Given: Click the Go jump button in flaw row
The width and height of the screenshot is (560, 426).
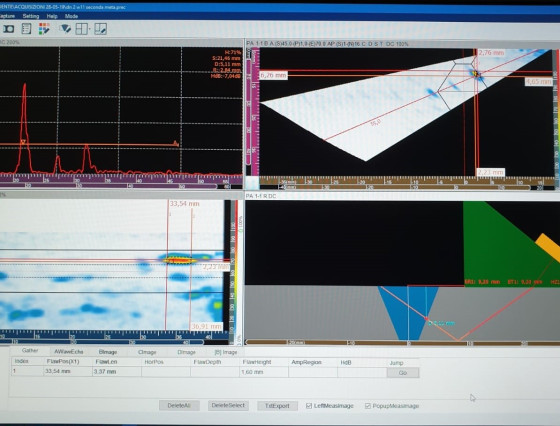Looking at the screenshot, I should (x=402, y=372).
